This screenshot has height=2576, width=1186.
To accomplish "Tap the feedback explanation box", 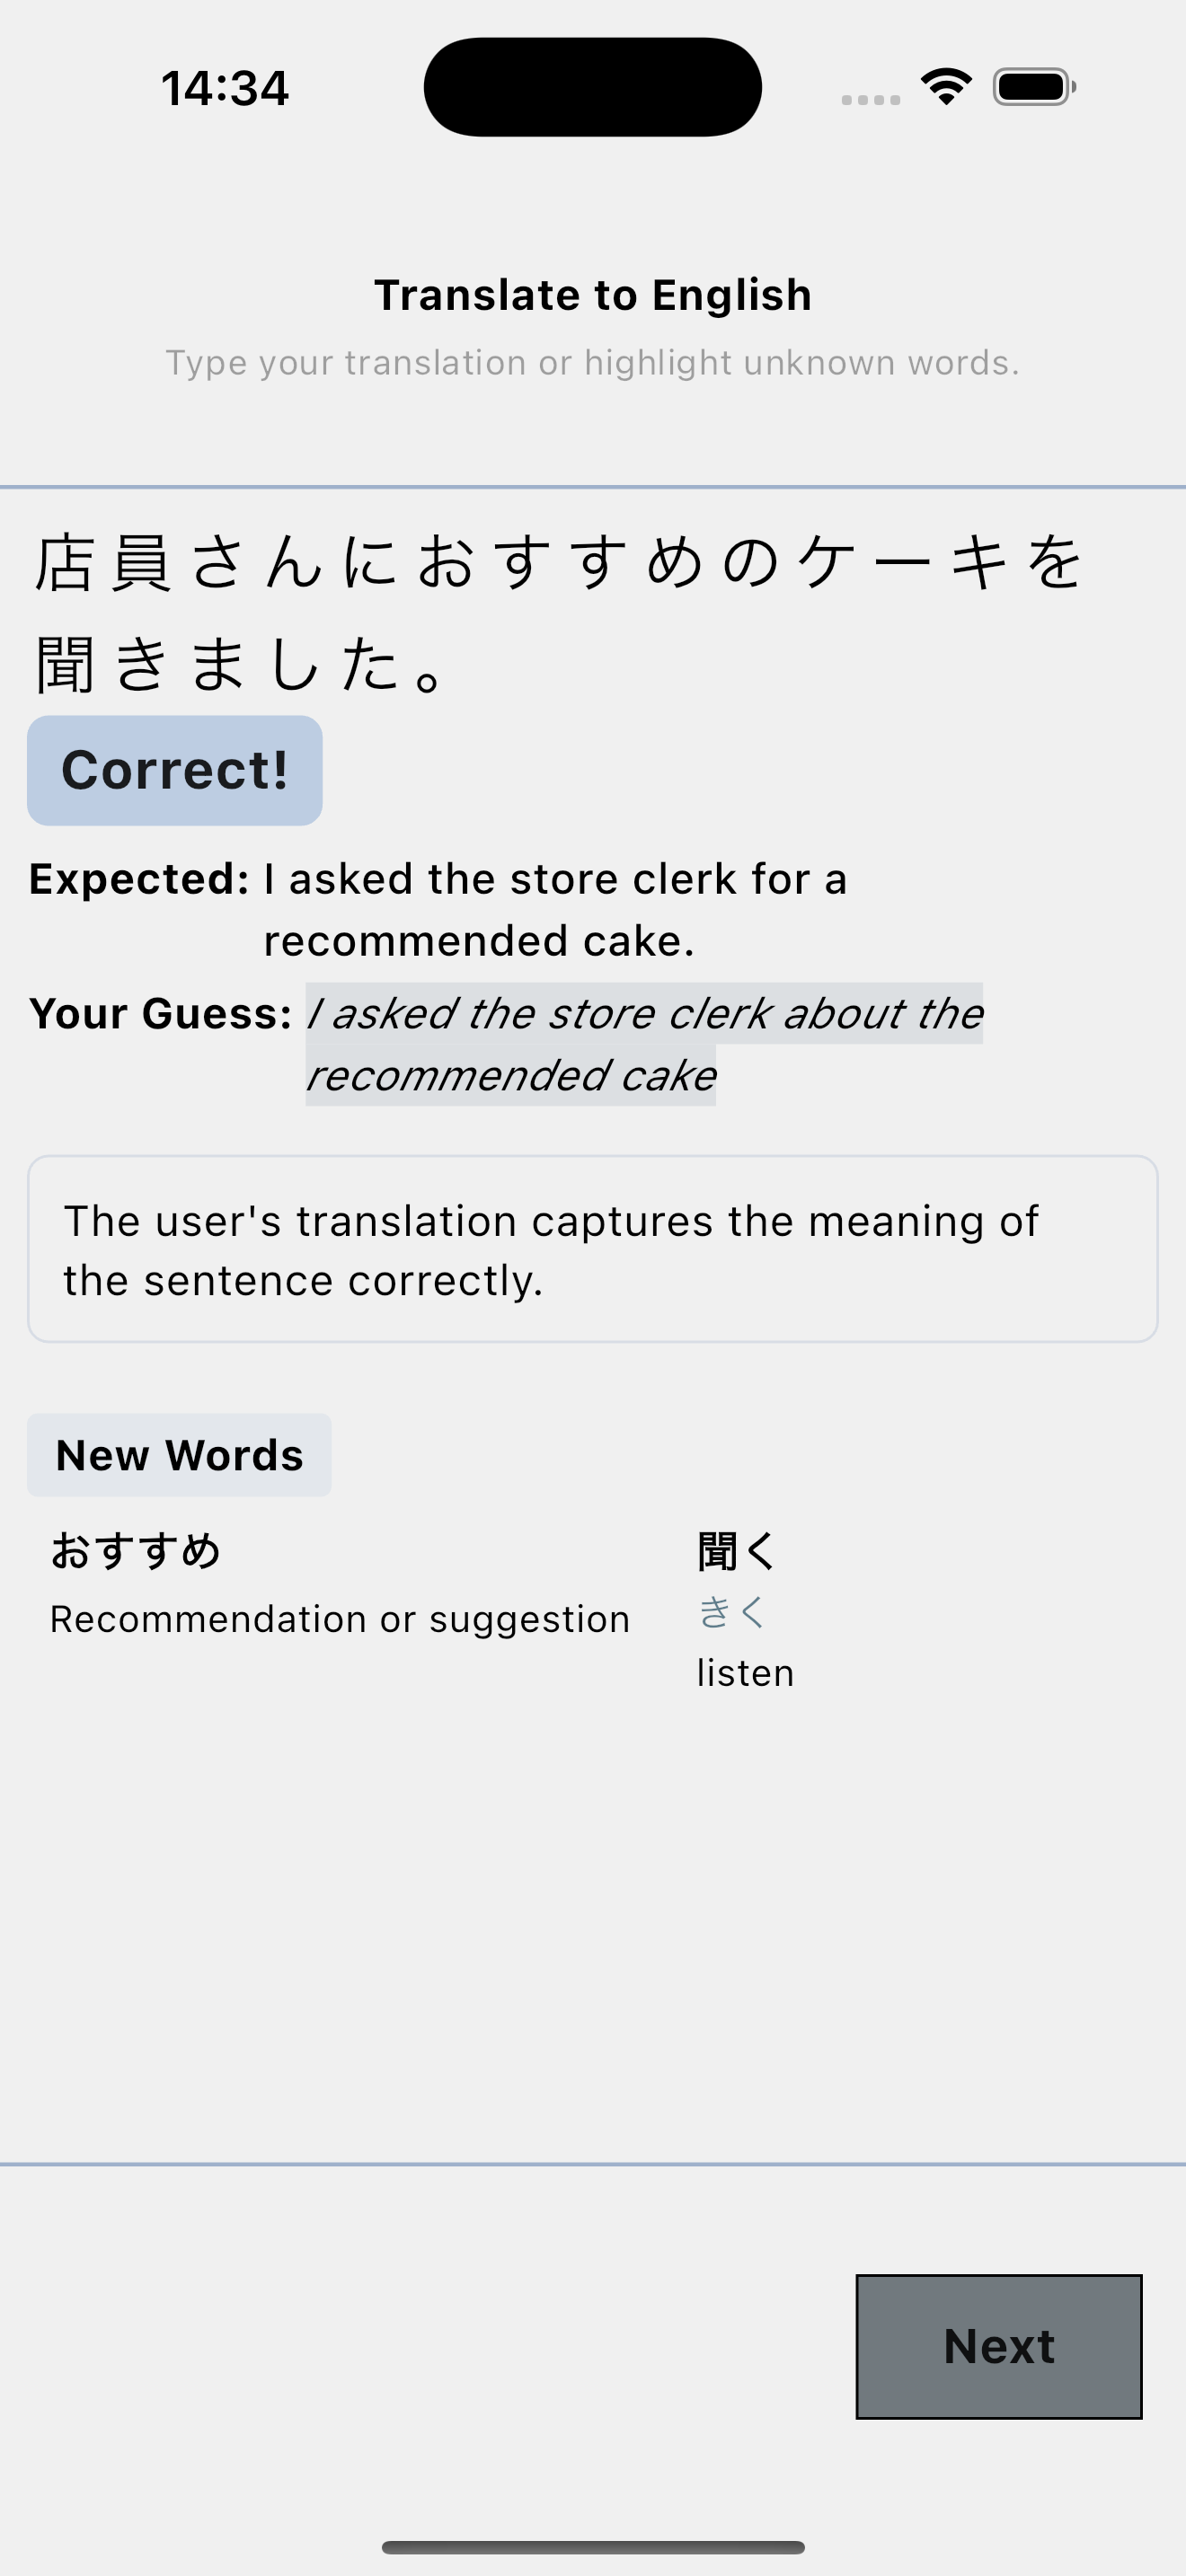I will coord(592,1249).
